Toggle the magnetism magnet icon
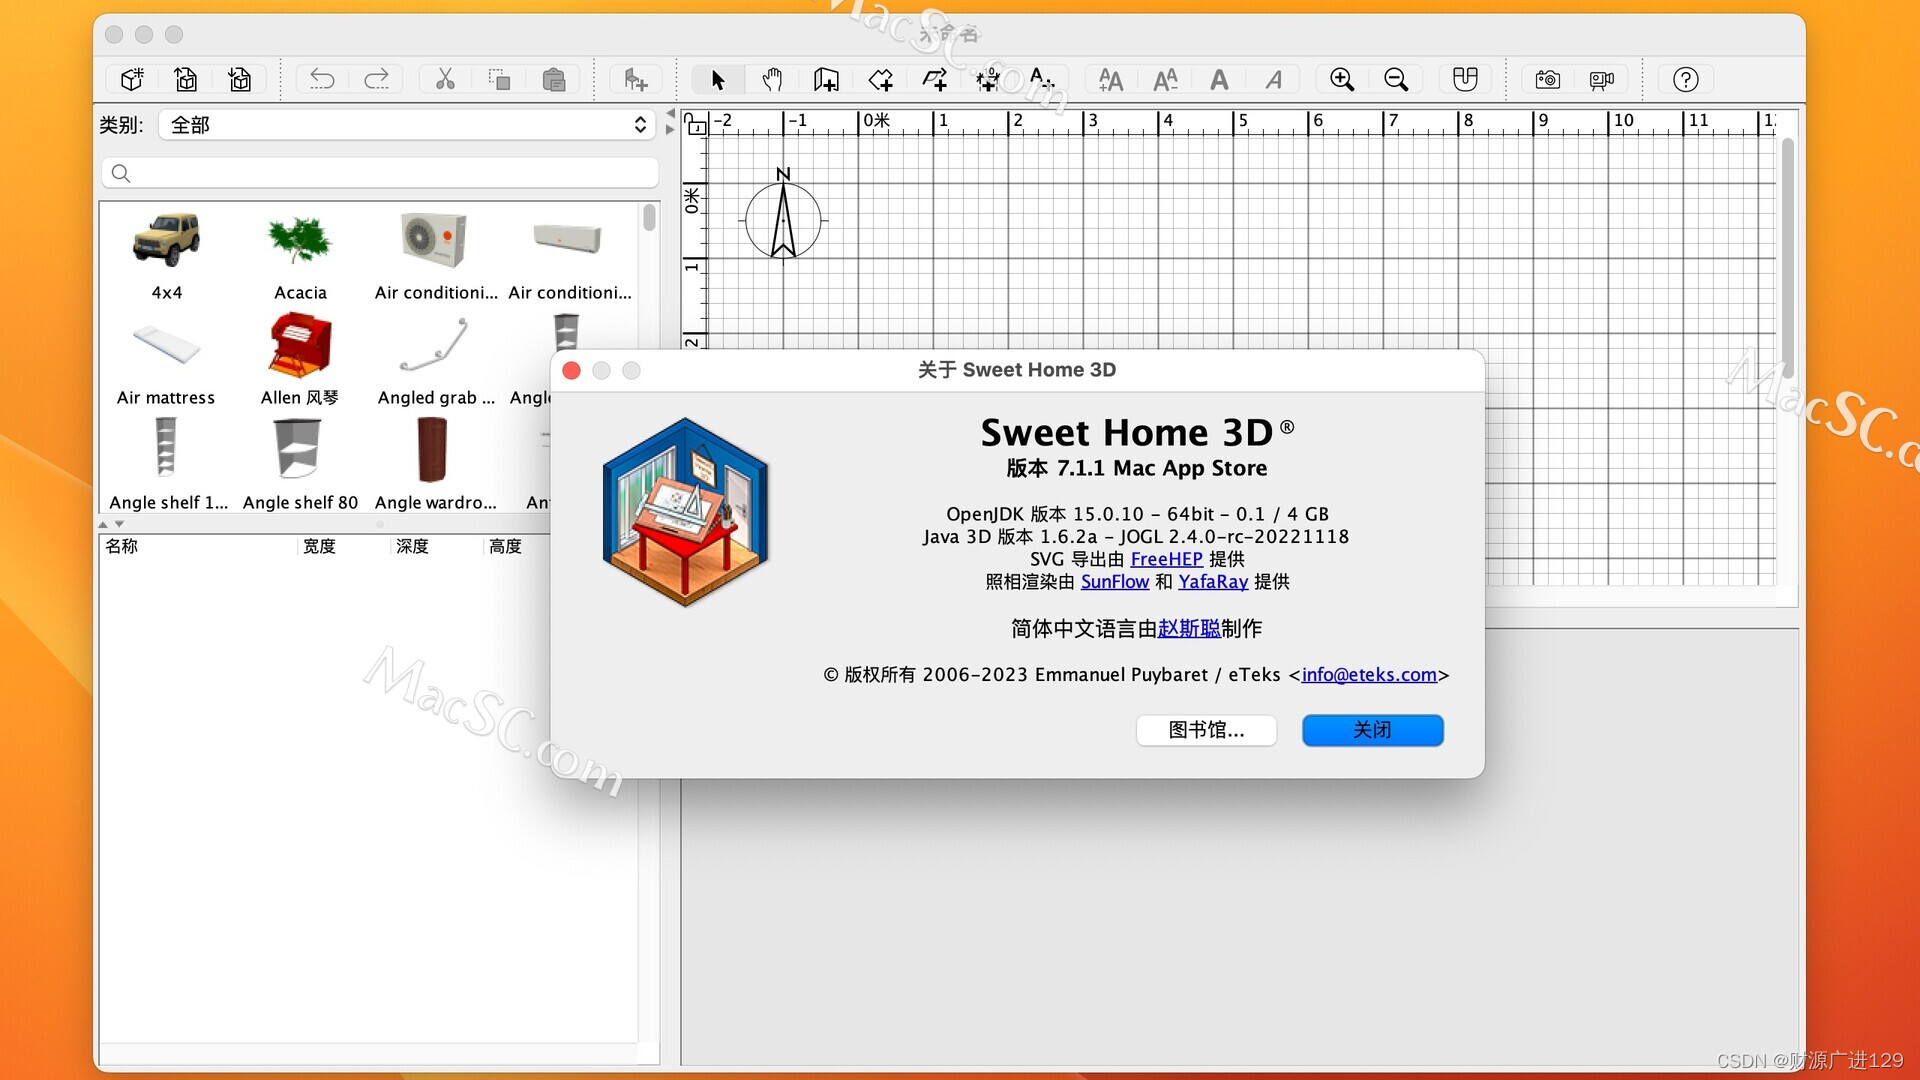Image resolution: width=1920 pixels, height=1080 pixels. point(1465,79)
